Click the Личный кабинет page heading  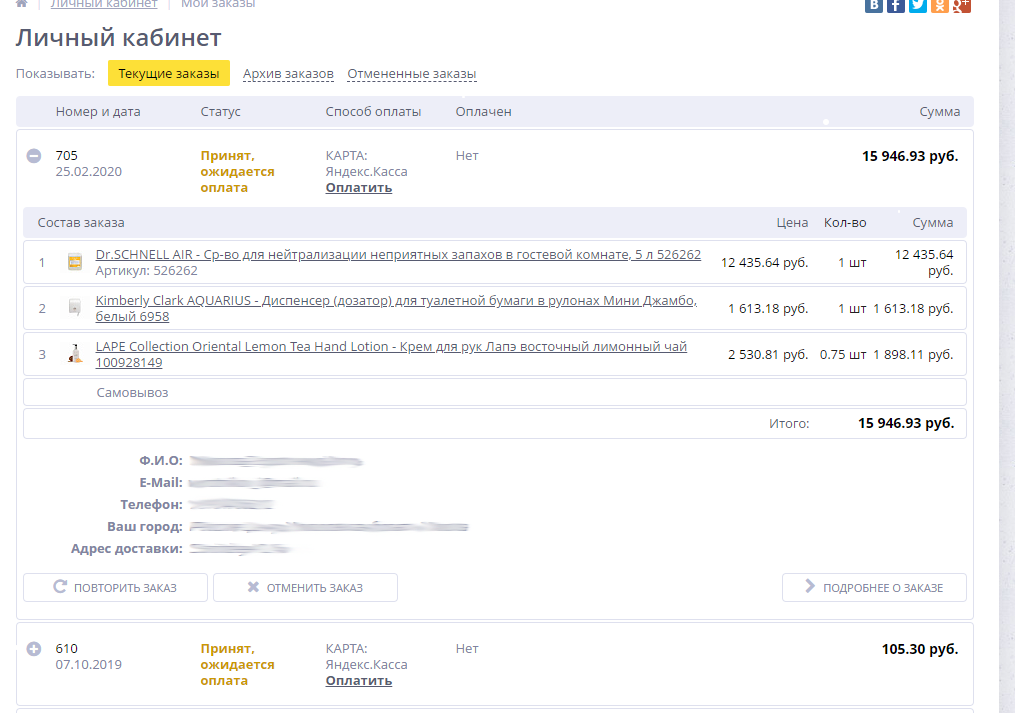pos(118,38)
